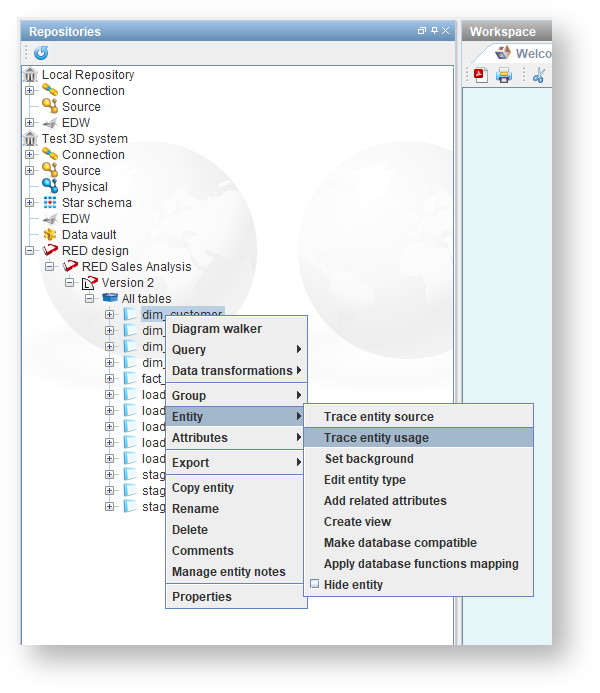Select Test 3D system tree label

pyautogui.click(x=85, y=139)
